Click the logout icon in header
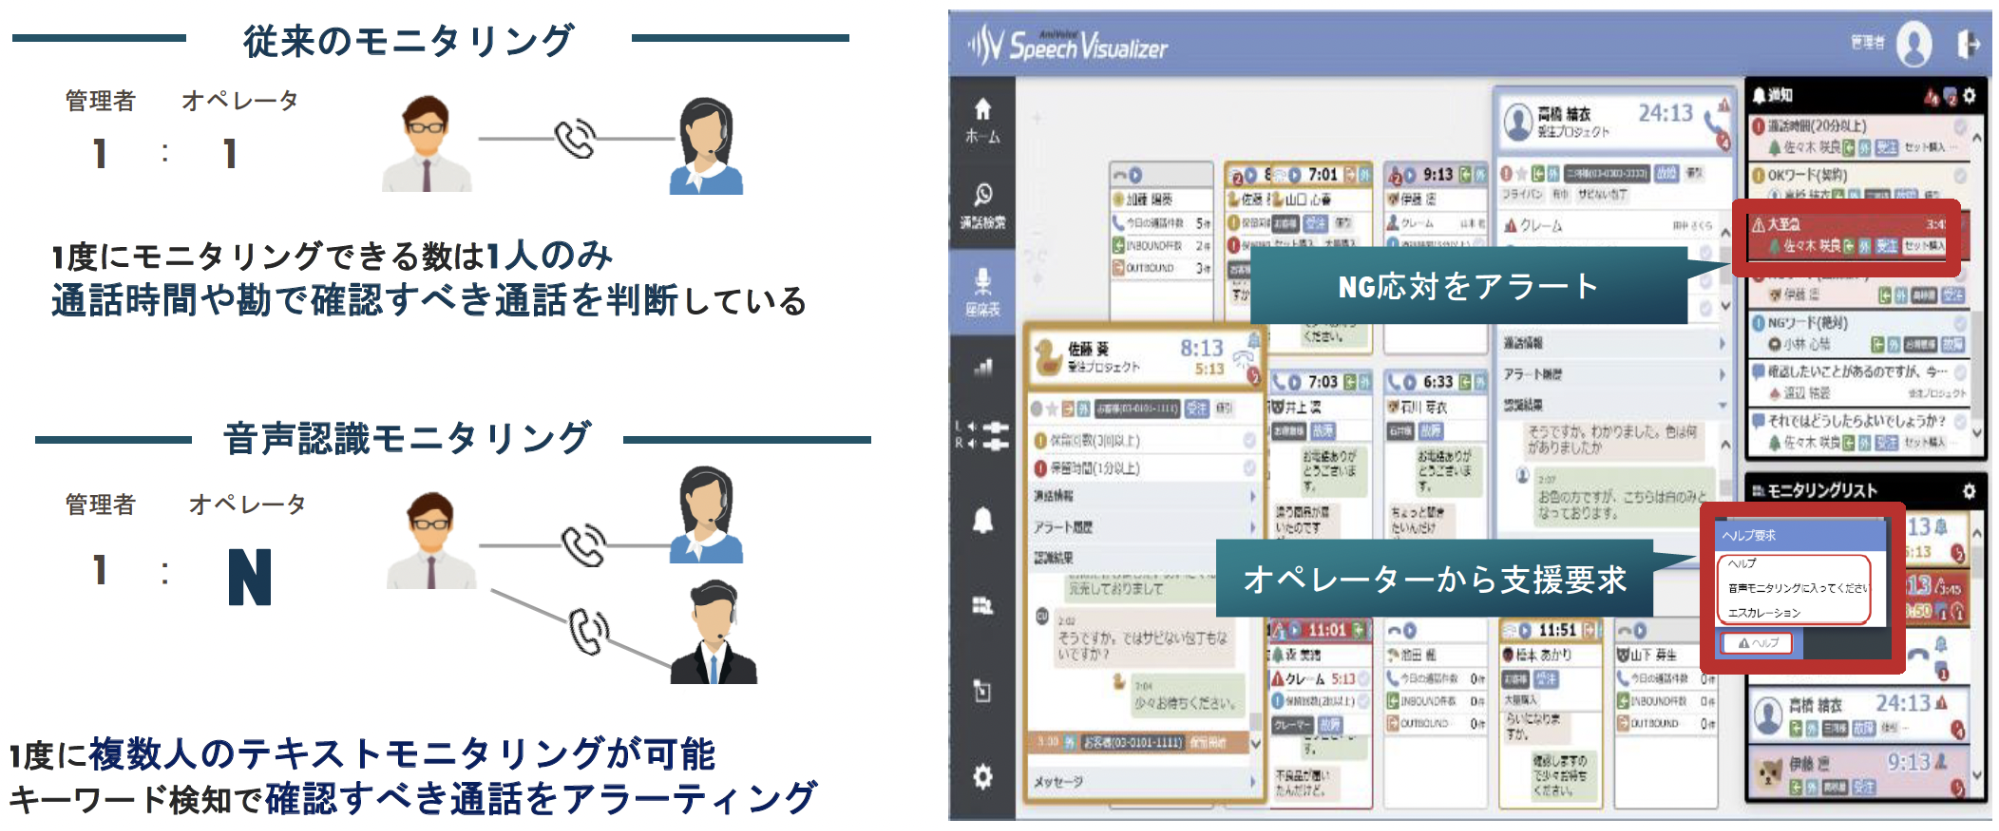Viewport: 1999px width, 831px height. (1967, 44)
